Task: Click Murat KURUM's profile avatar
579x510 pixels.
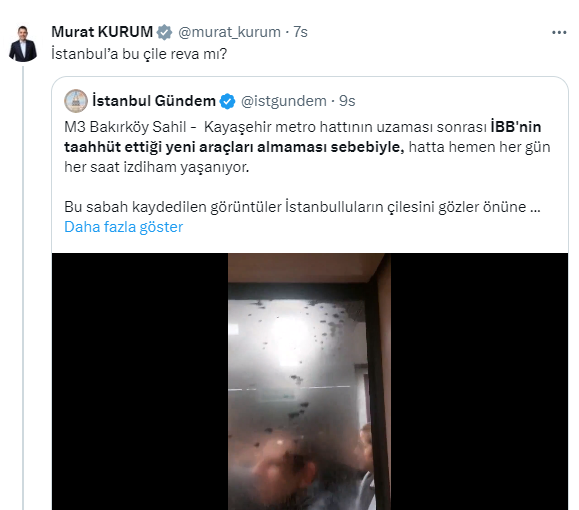Action: tap(23, 44)
